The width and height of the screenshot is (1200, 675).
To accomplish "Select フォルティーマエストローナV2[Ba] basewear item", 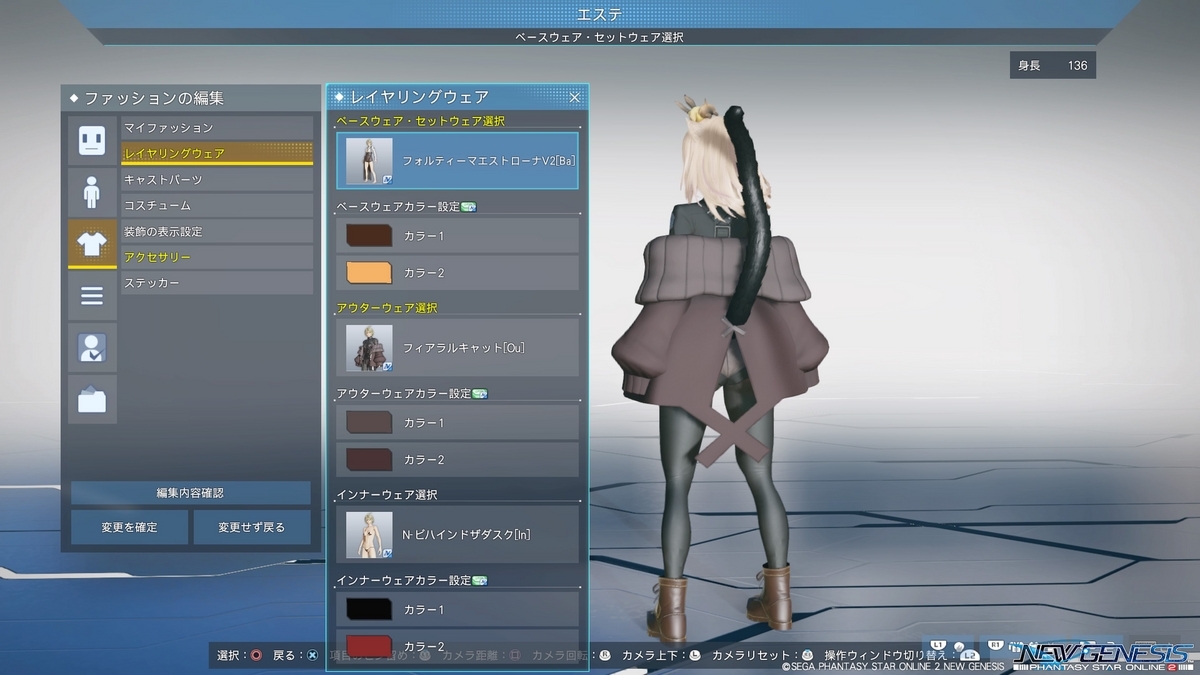I will pos(457,161).
